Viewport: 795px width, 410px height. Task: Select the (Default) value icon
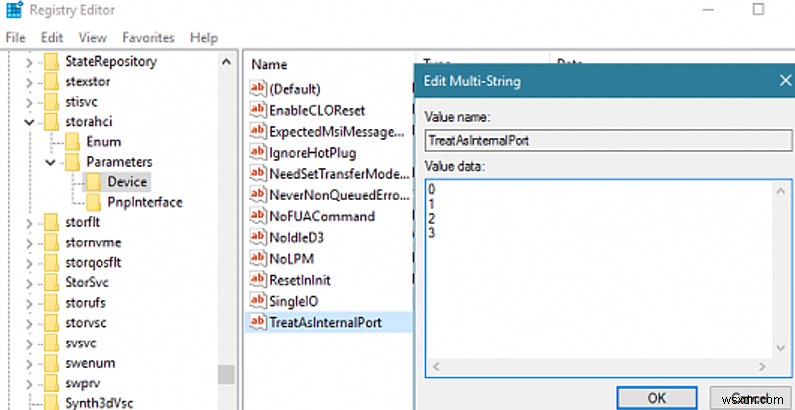pos(257,90)
